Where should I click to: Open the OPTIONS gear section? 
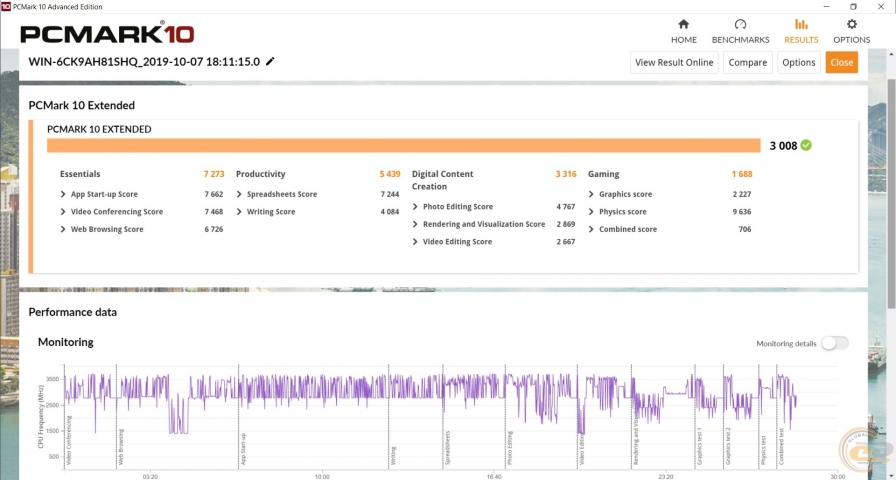[851, 31]
